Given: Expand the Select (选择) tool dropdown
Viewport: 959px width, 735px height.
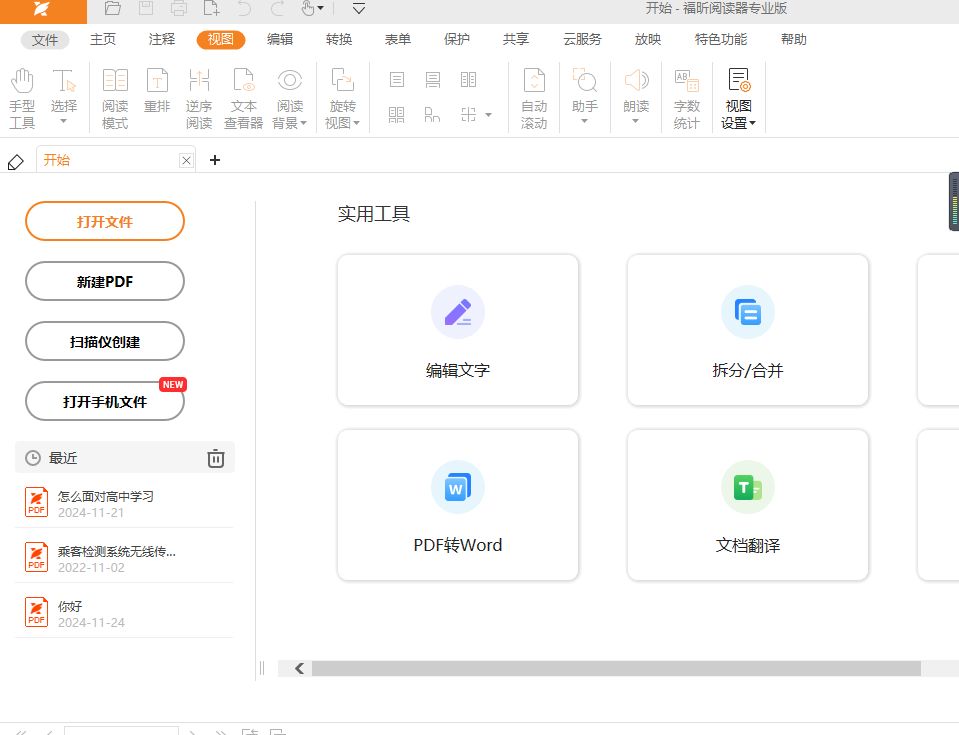Looking at the screenshot, I should click(64, 121).
